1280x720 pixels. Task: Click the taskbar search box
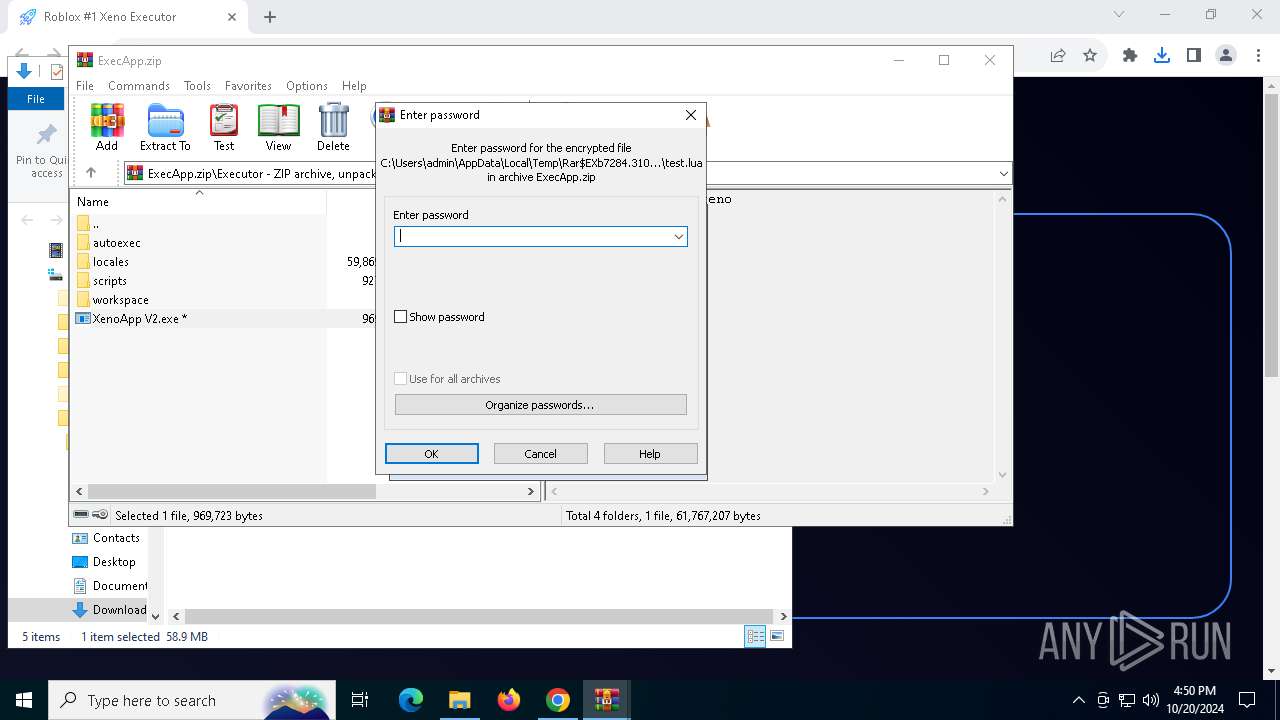pyautogui.click(x=192, y=700)
